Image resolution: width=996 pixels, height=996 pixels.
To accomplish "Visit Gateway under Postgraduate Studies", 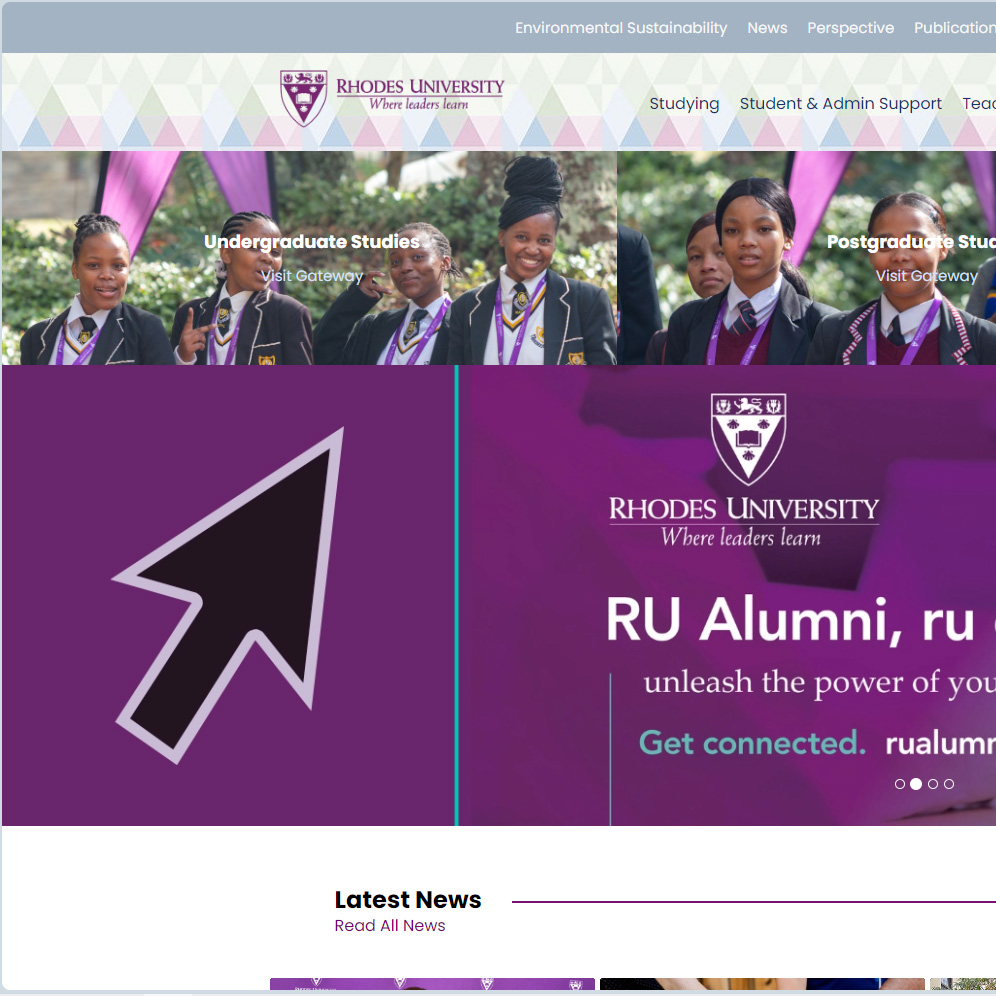I will [927, 276].
